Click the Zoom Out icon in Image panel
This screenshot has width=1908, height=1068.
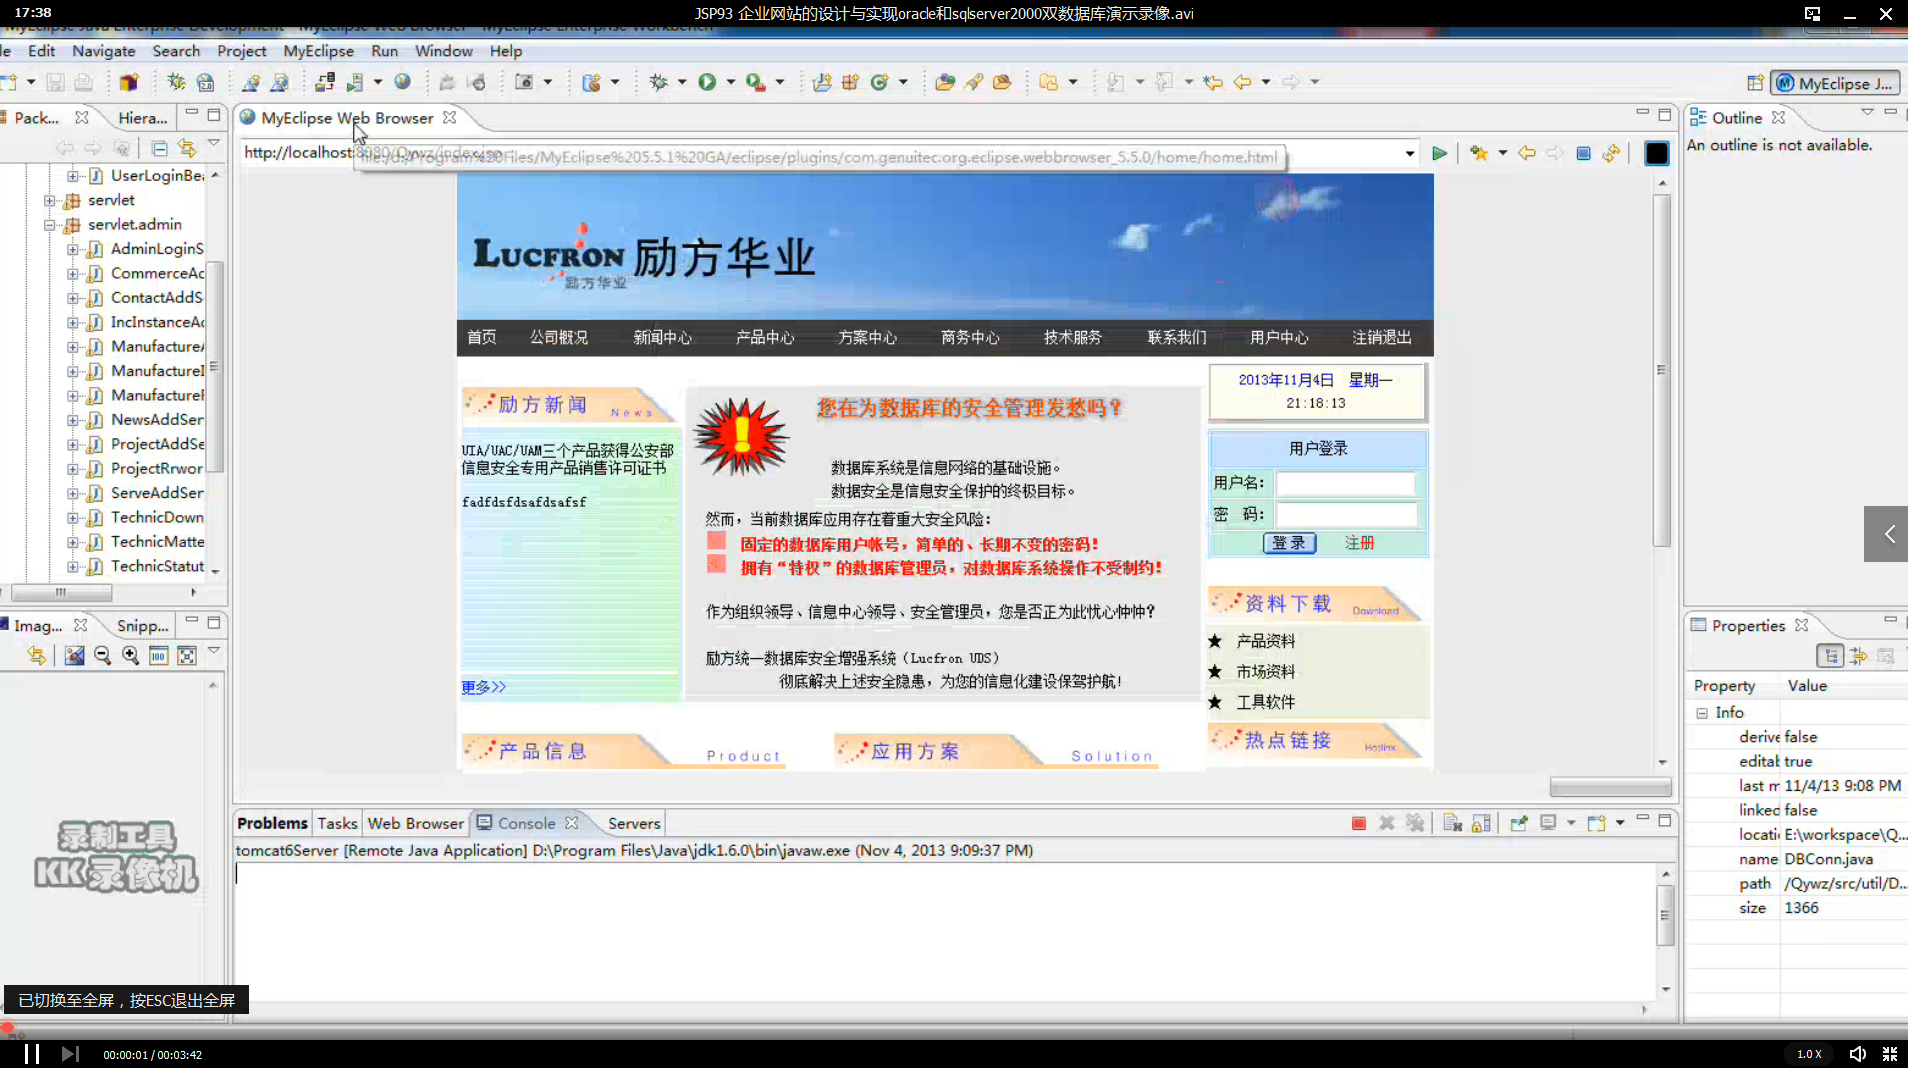click(x=102, y=655)
